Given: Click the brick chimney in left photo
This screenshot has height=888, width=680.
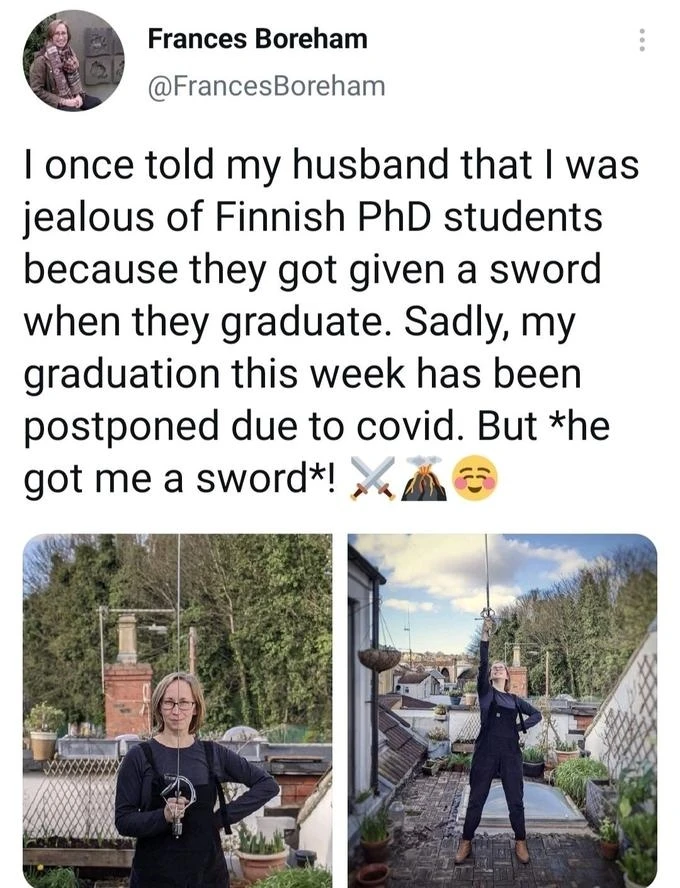Looking at the screenshot, I should coord(127,680).
